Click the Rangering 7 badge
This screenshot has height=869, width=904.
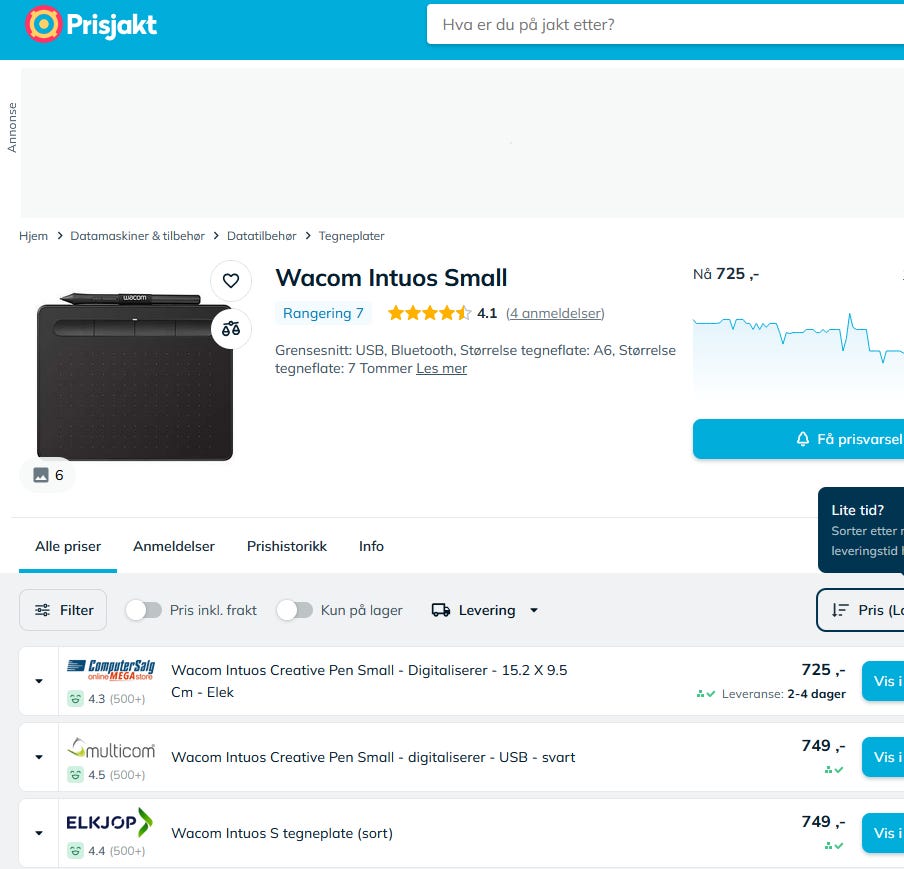click(323, 313)
